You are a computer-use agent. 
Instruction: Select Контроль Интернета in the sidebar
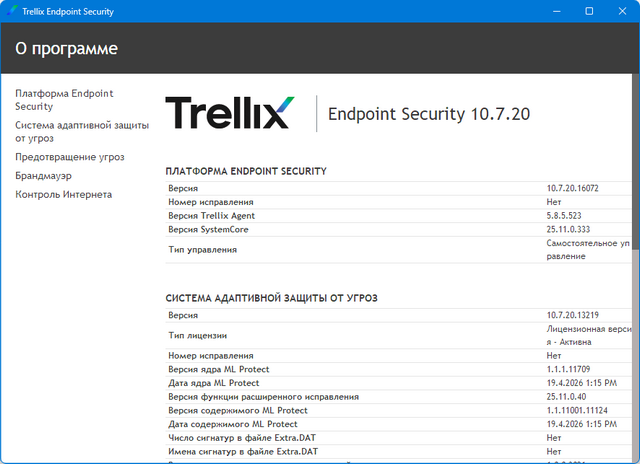click(x=63, y=194)
